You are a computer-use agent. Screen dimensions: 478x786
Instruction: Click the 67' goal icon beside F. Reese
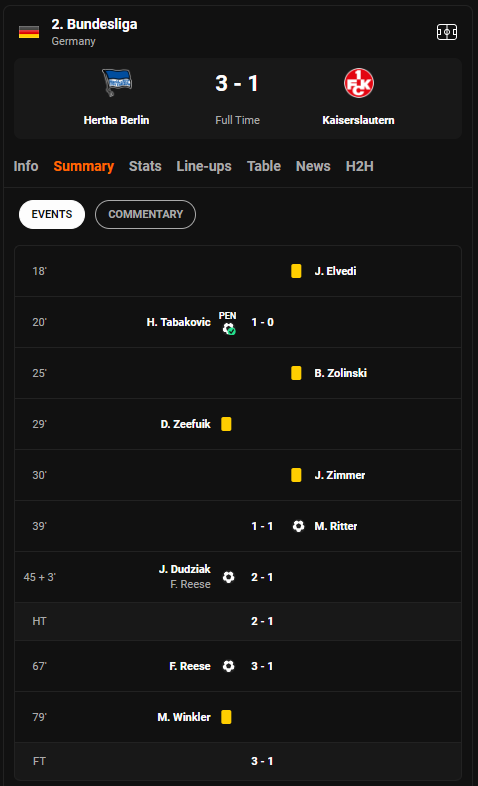click(228, 666)
